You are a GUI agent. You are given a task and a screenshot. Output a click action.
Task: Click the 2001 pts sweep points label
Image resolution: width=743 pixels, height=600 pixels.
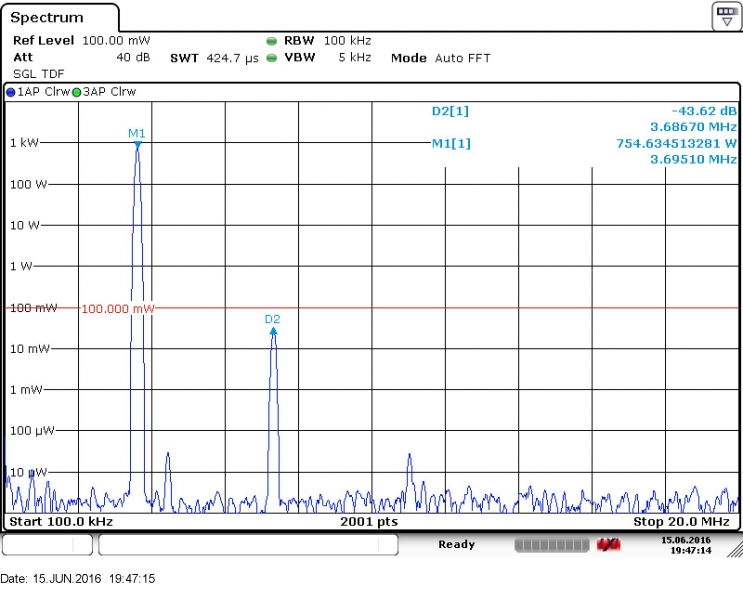(369, 522)
